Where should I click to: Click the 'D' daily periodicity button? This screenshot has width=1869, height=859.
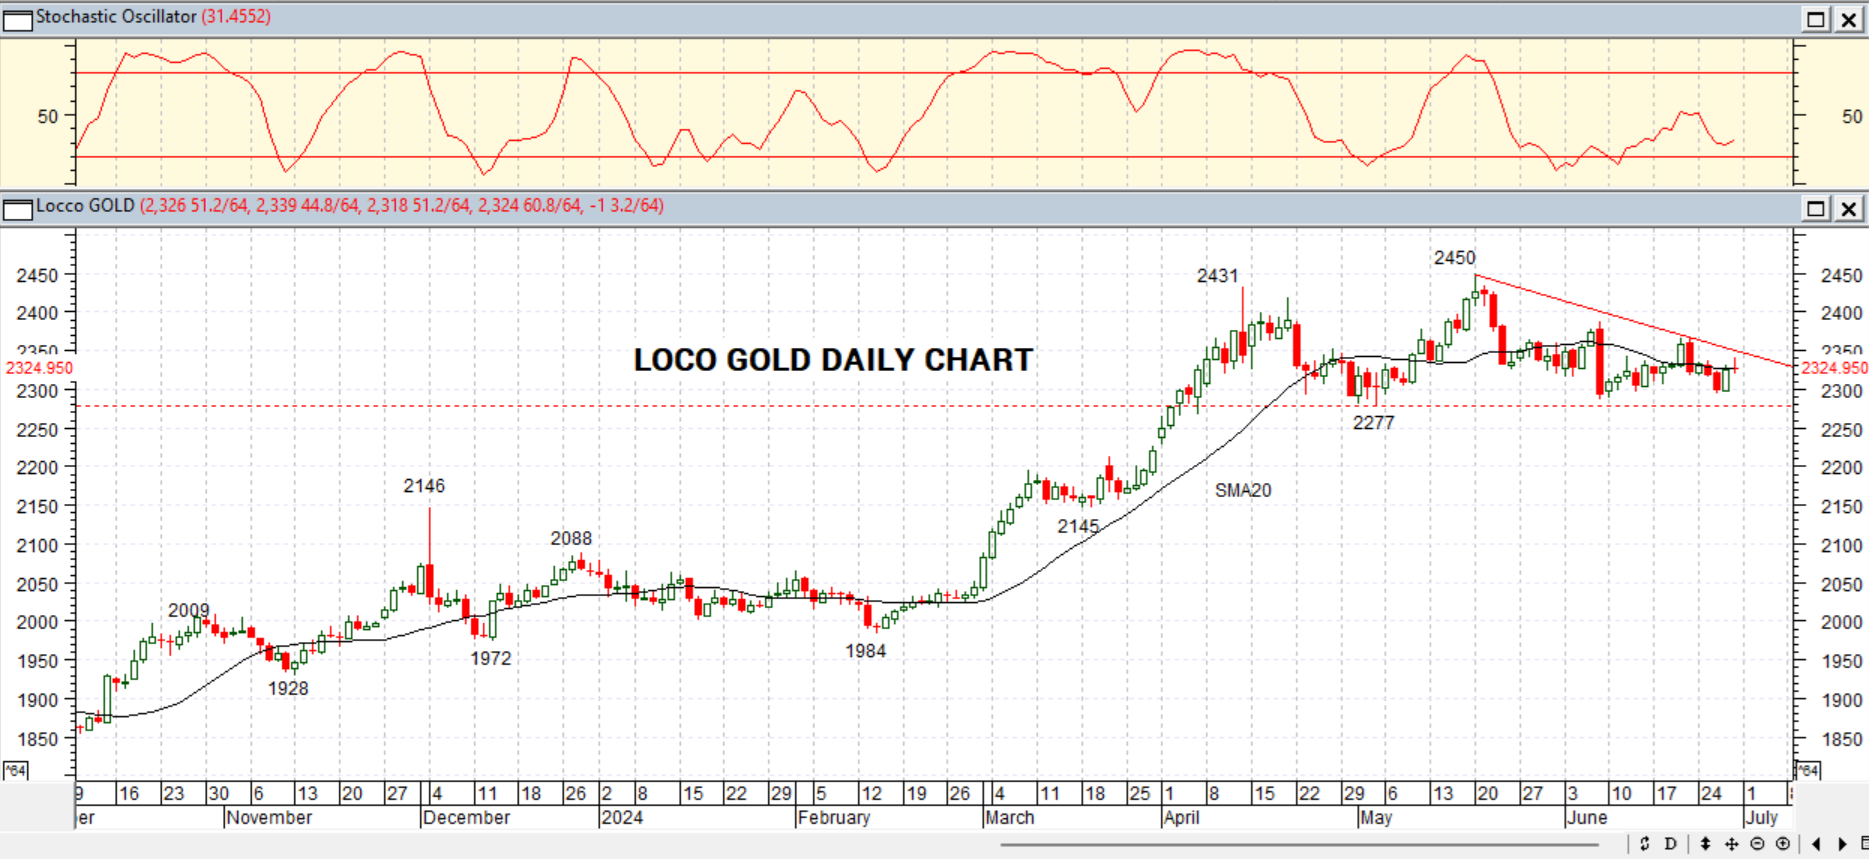pyautogui.click(x=1671, y=844)
